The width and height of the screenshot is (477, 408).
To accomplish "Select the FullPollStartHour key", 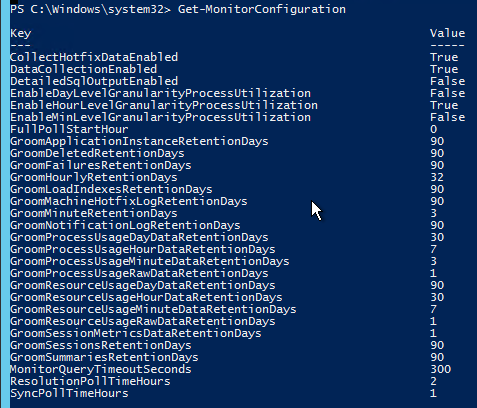I will tap(69, 129).
